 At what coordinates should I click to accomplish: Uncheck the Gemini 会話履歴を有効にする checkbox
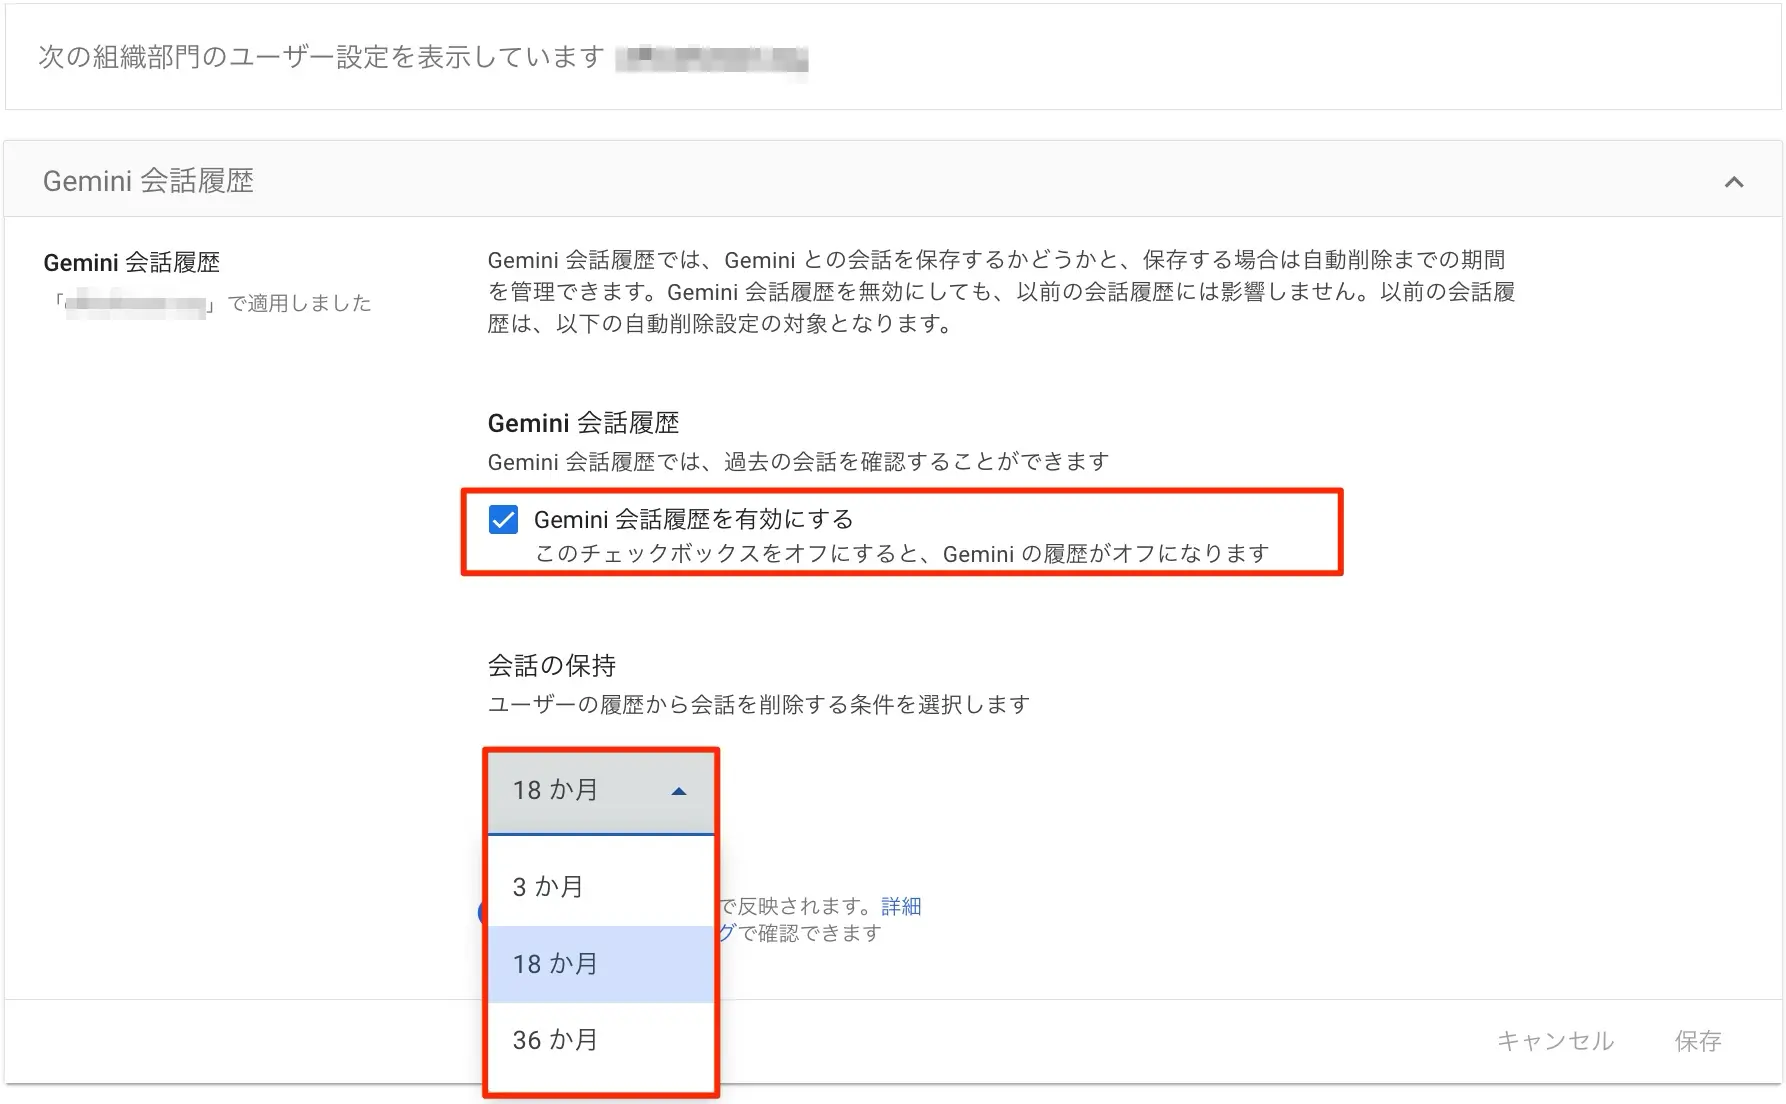point(503,520)
